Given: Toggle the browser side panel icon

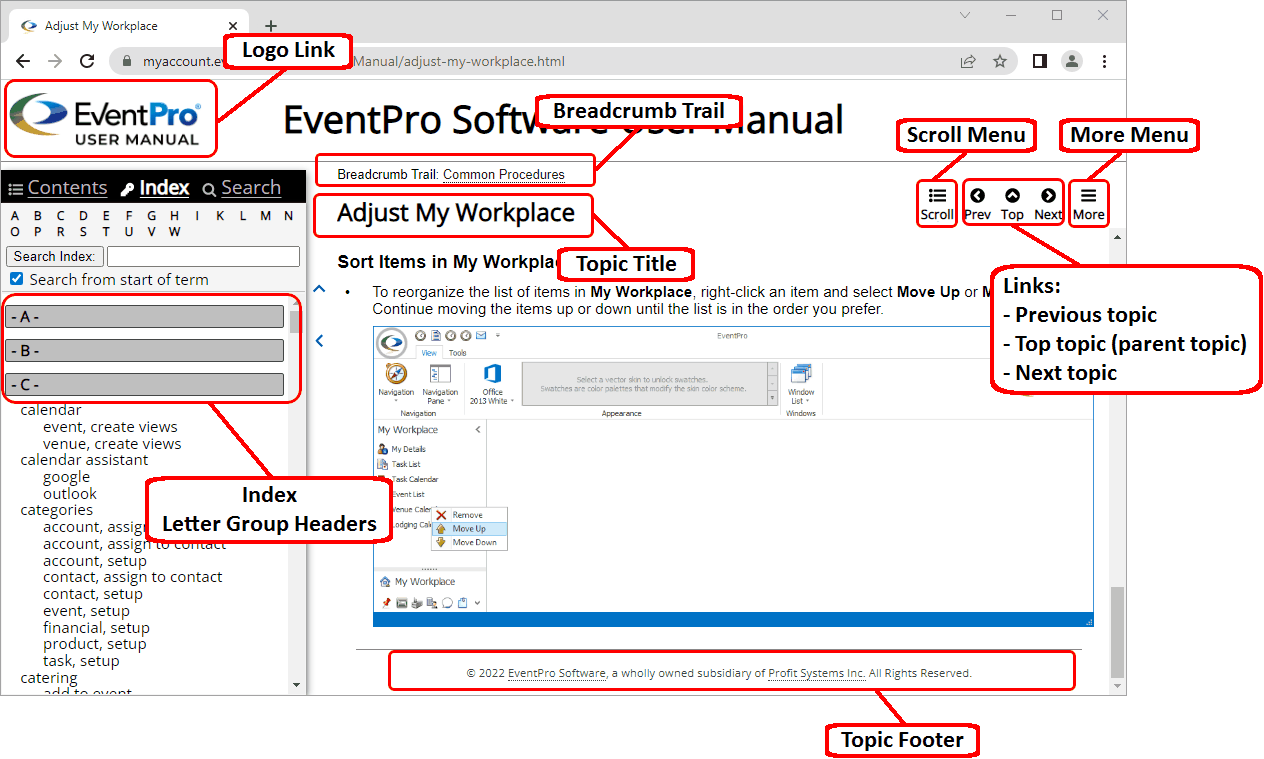Looking at the screenshot, I should point(1040,61).
